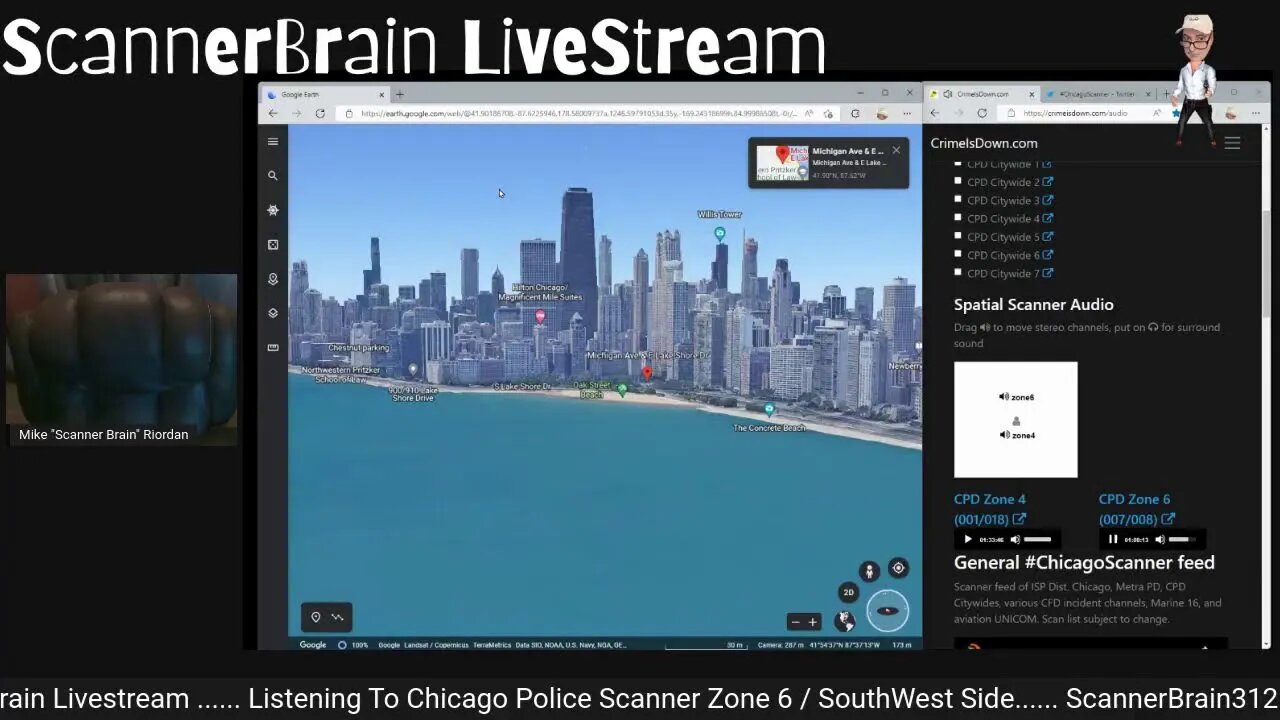Screen dimensions: 1280x720
Task: Open the CPD Citywide 3 link text
Action: [1003, 200]
